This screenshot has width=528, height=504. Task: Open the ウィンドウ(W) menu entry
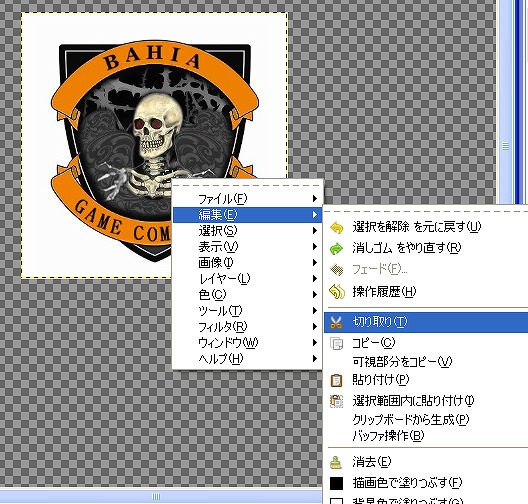(x=247, y=343)
